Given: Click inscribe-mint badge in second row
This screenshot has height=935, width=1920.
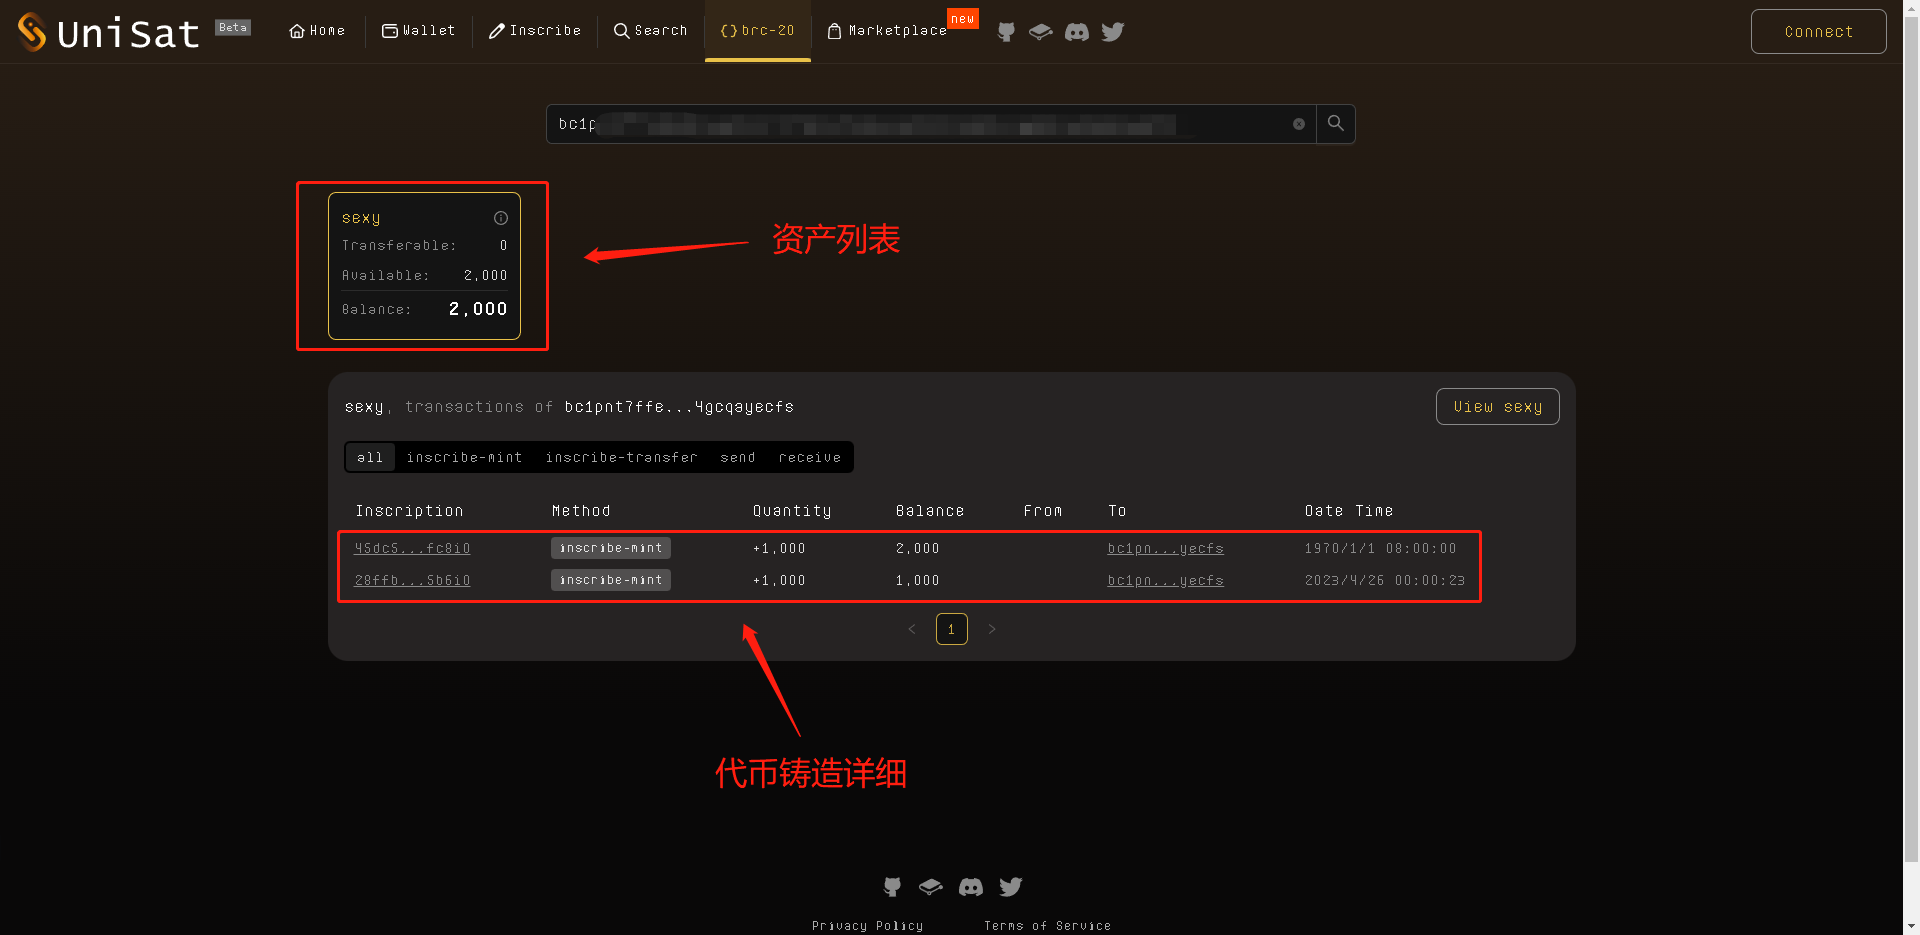Looking at the screenshot, I should coord(611,580).
